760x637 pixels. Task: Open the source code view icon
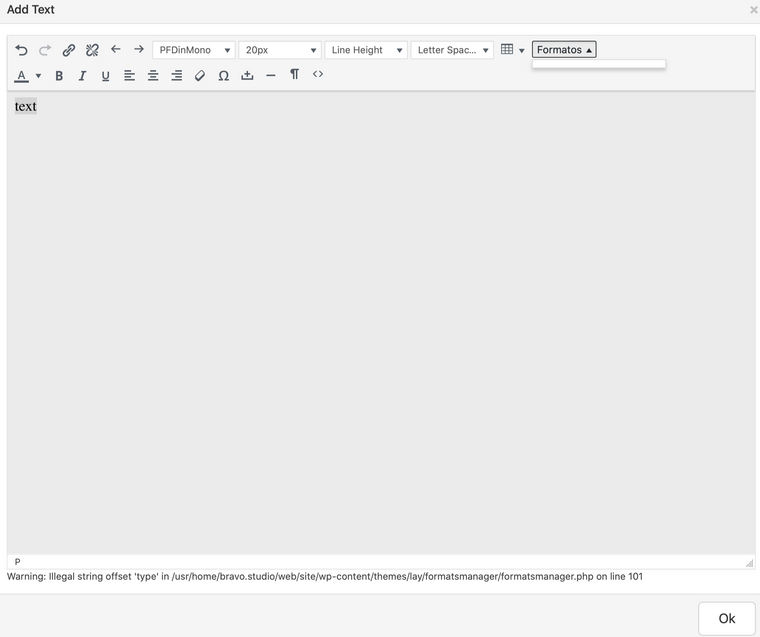point(318,74)
